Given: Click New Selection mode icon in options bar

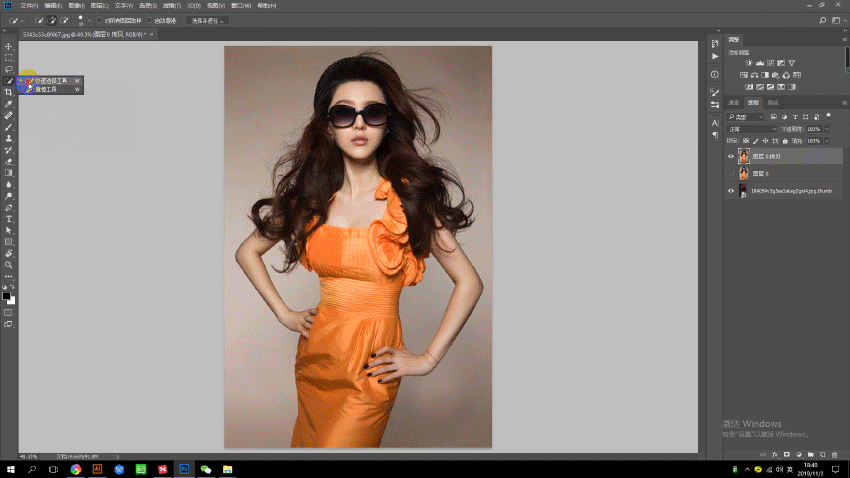Looking at the screenshot, I should click(39, 21).
